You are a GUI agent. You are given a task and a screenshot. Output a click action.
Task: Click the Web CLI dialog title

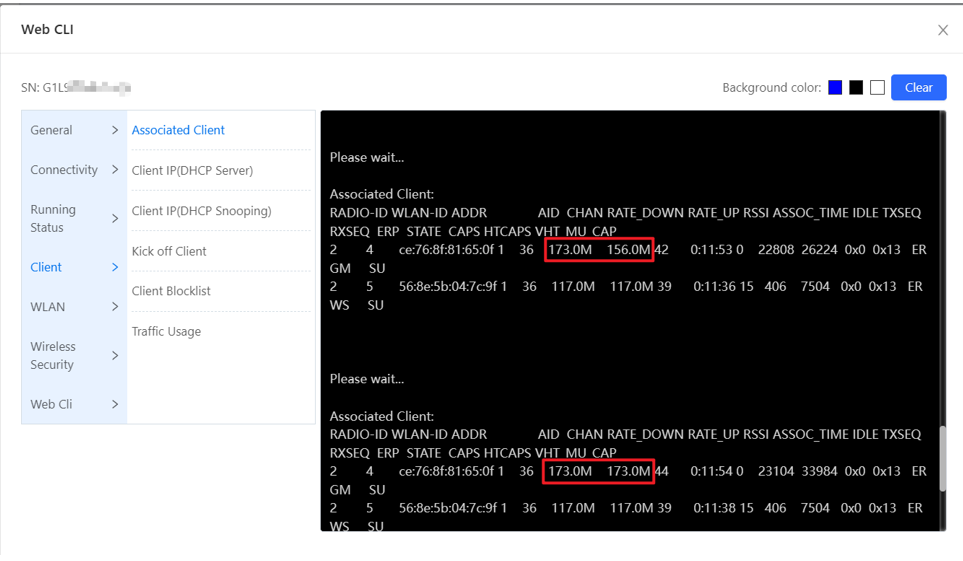click(47, 29)
